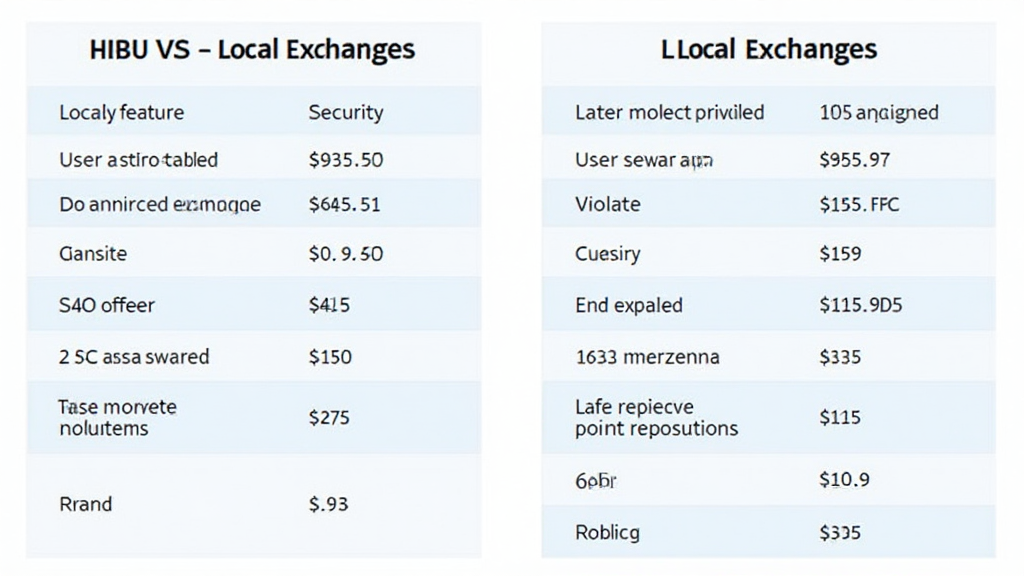
Task: Select the "Tase morvete noluitems" row label
Action: 117,418
